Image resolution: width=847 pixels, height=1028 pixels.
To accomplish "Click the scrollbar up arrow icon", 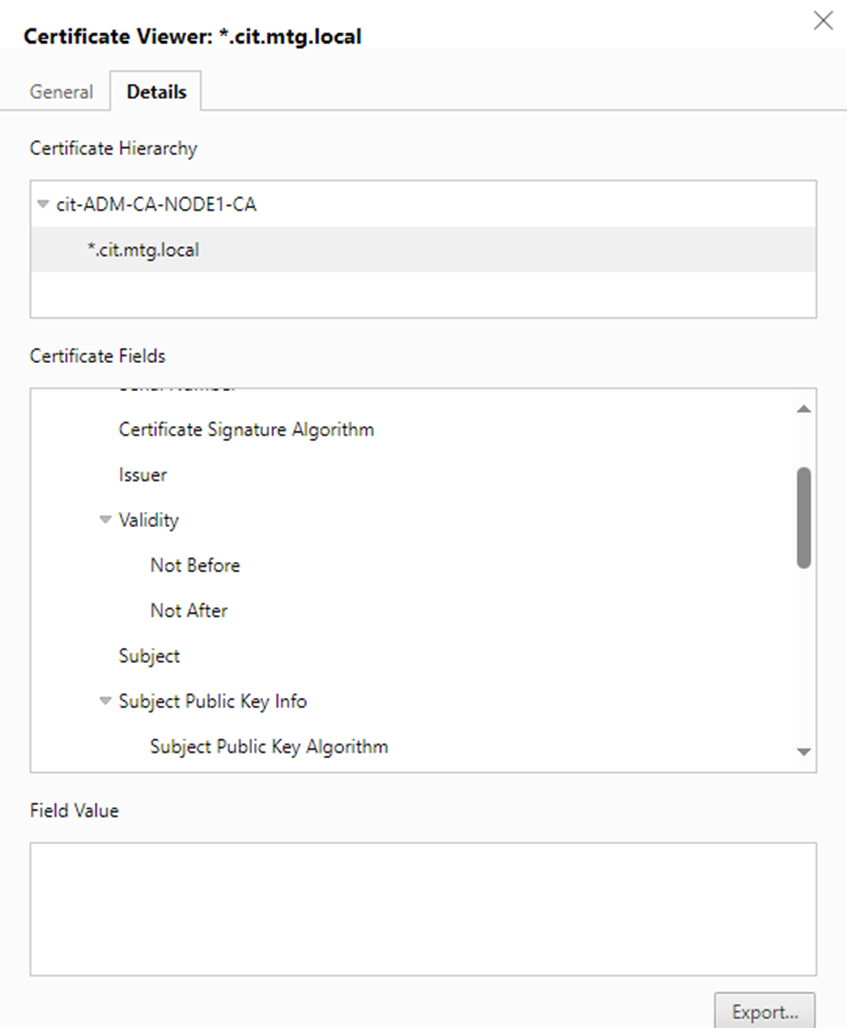I will click(804, 407).
